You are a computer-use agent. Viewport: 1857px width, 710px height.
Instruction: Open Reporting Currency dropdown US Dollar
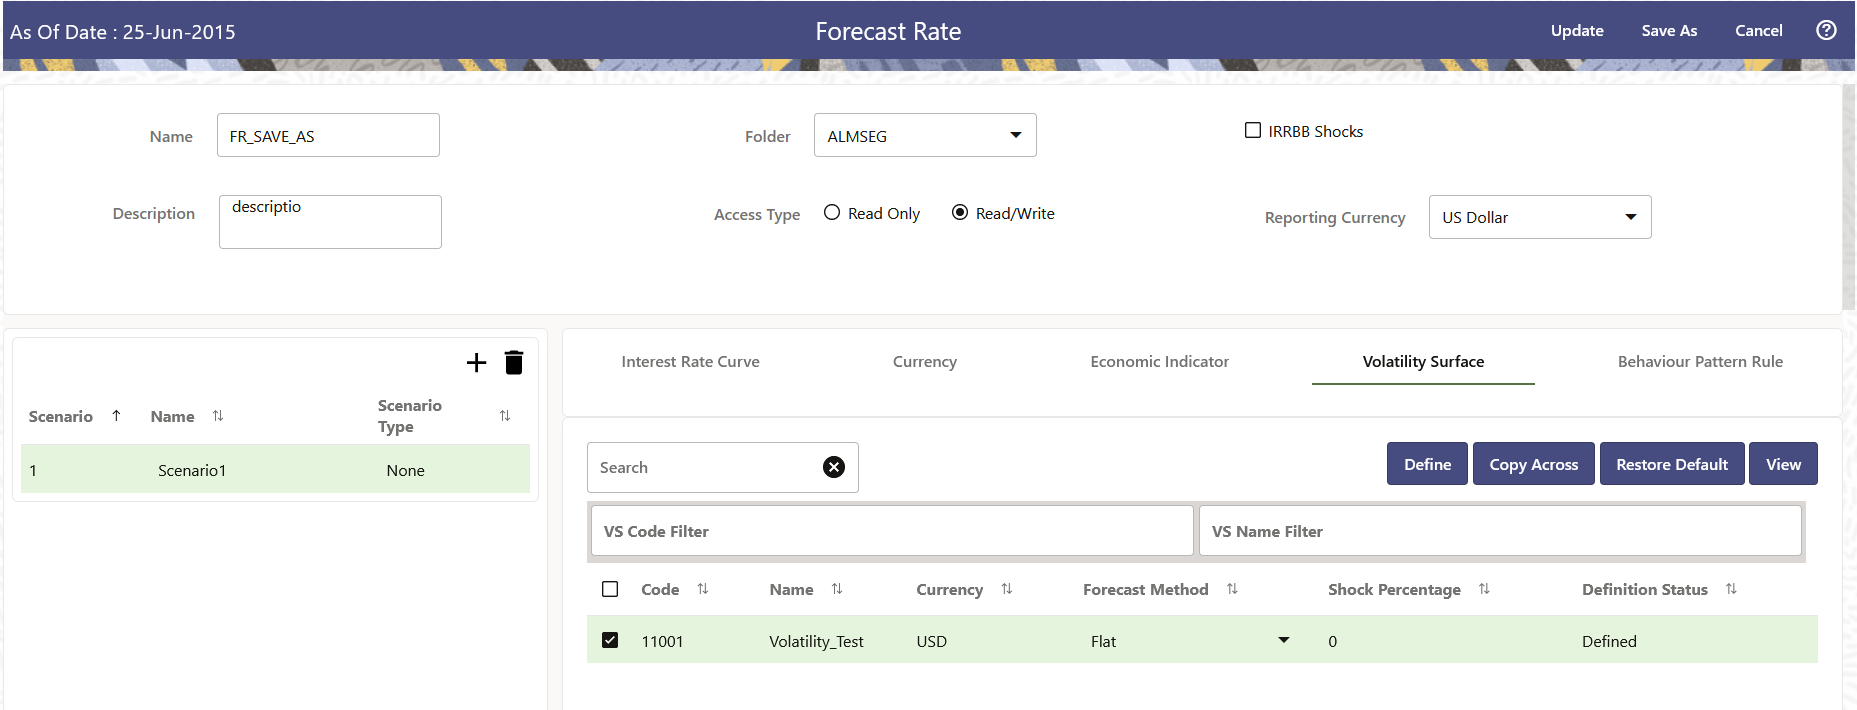tap(1540, 217)
